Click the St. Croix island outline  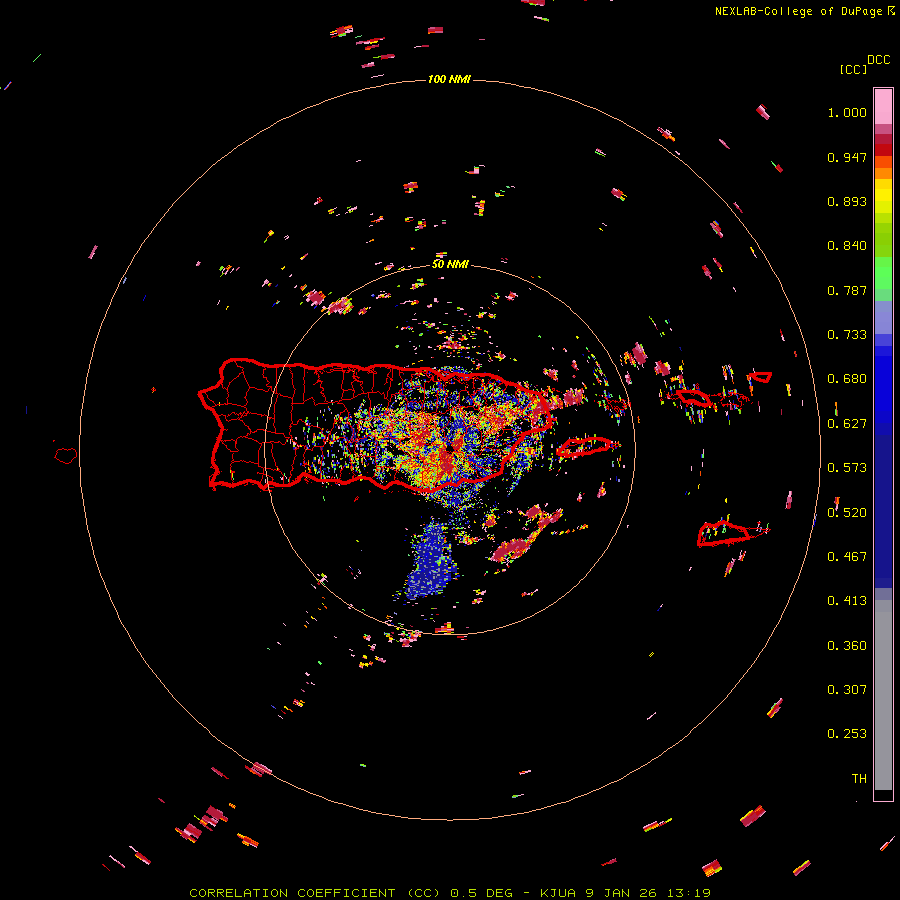click(723, 533)
